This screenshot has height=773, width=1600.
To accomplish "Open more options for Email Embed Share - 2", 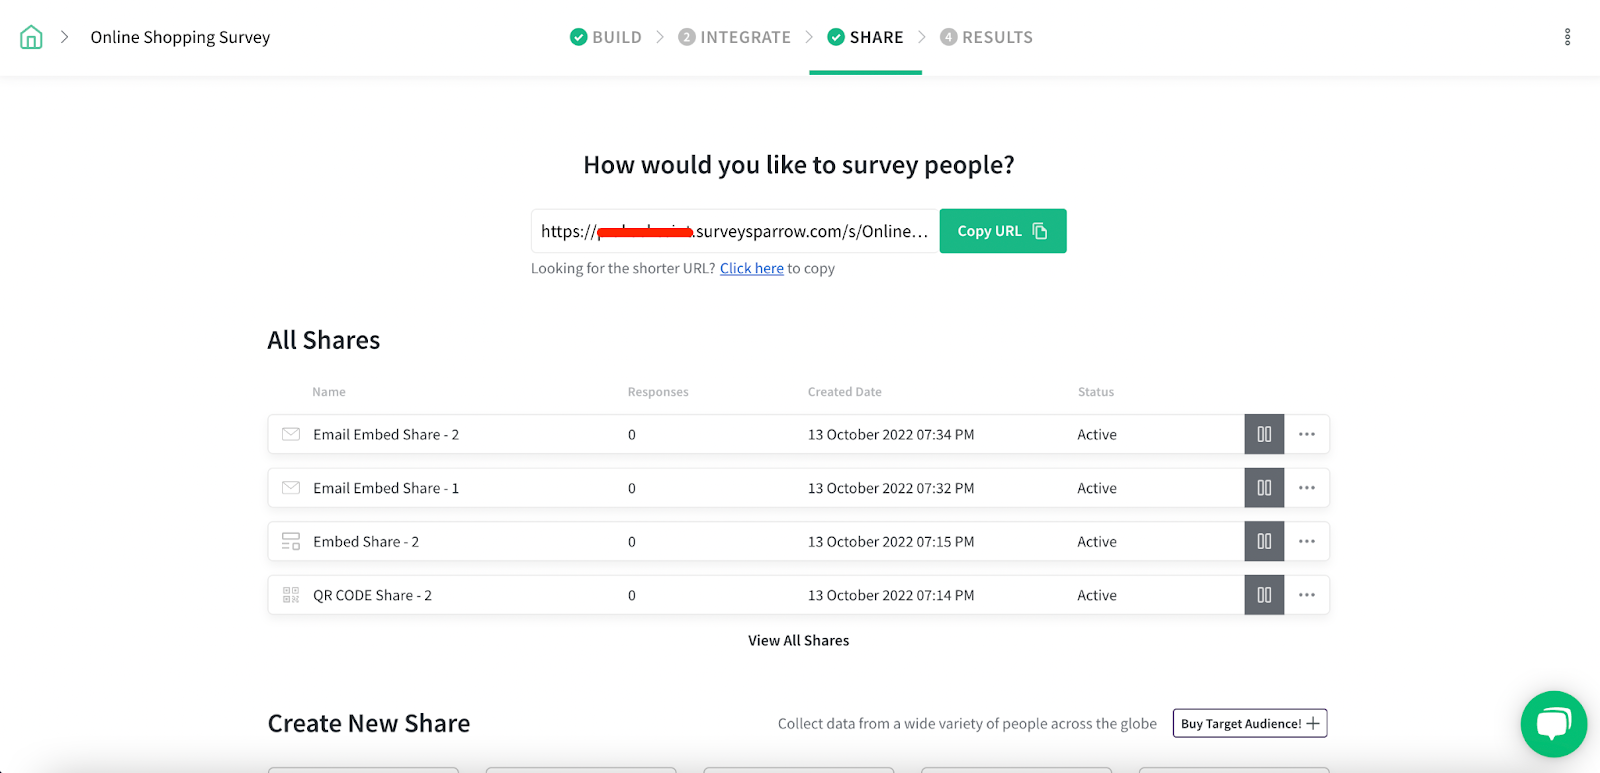I will click(1307, 434).
